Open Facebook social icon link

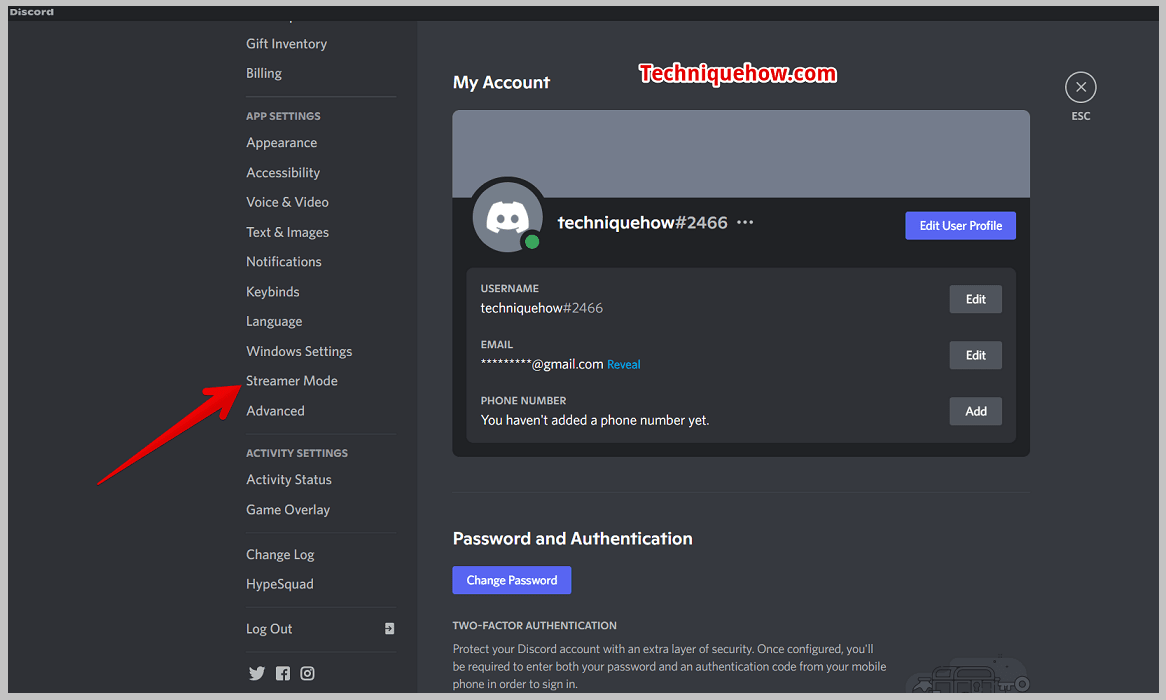pos(283,673)
